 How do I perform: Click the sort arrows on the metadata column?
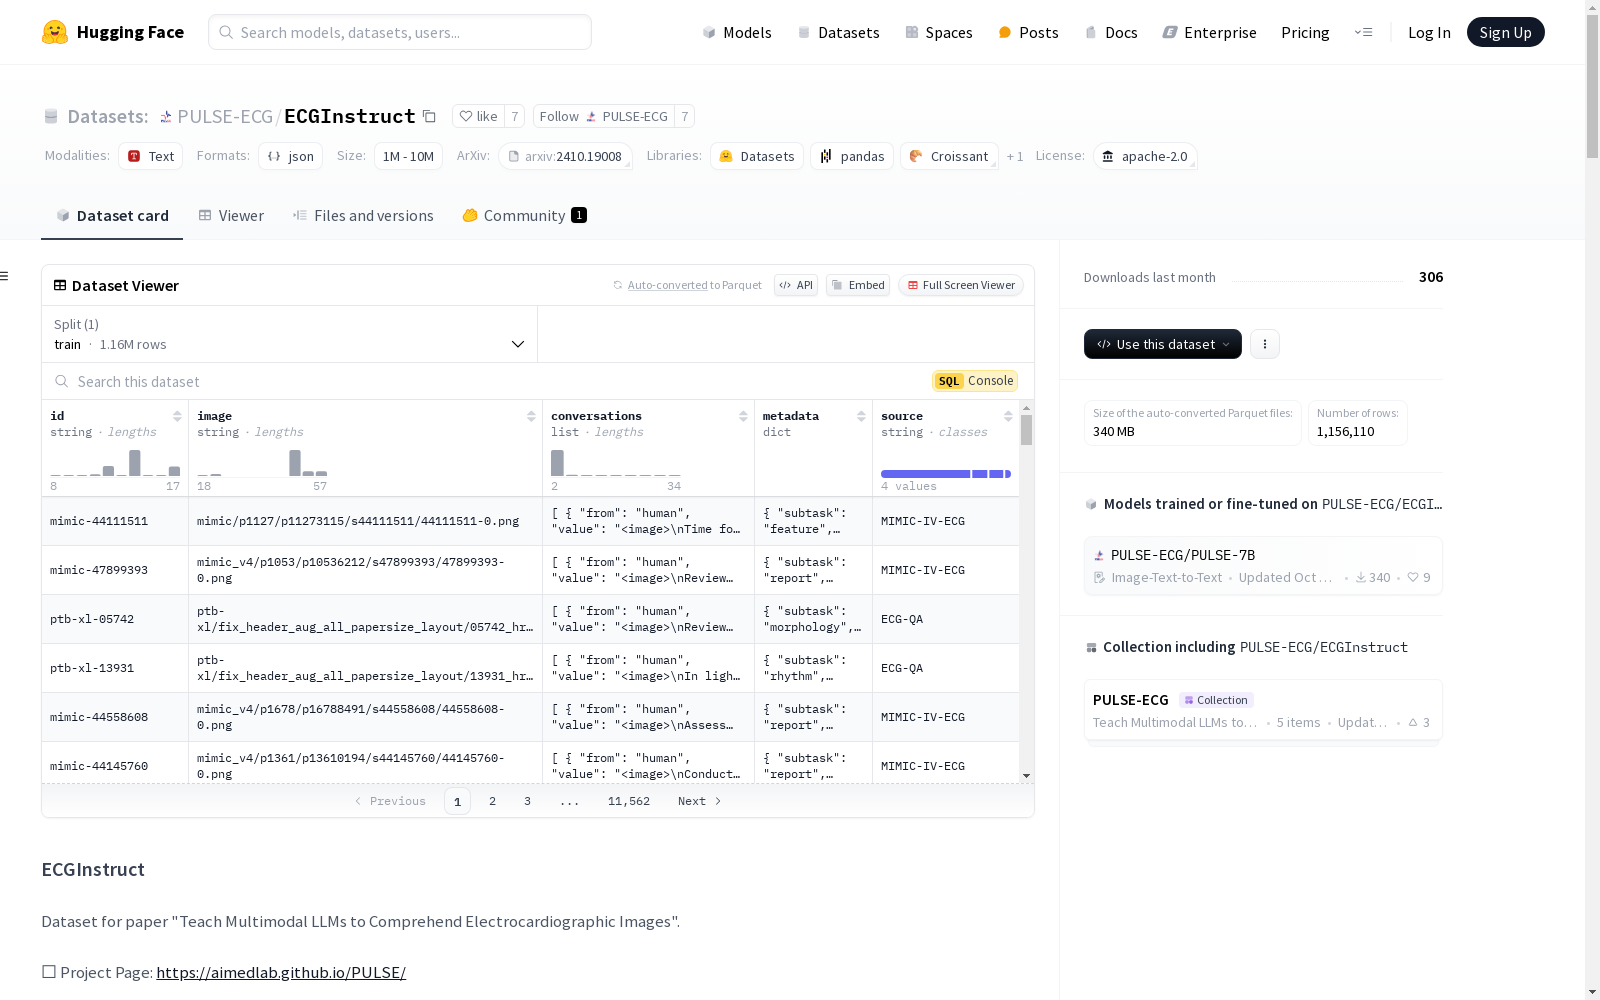click(x=861, y=416)
